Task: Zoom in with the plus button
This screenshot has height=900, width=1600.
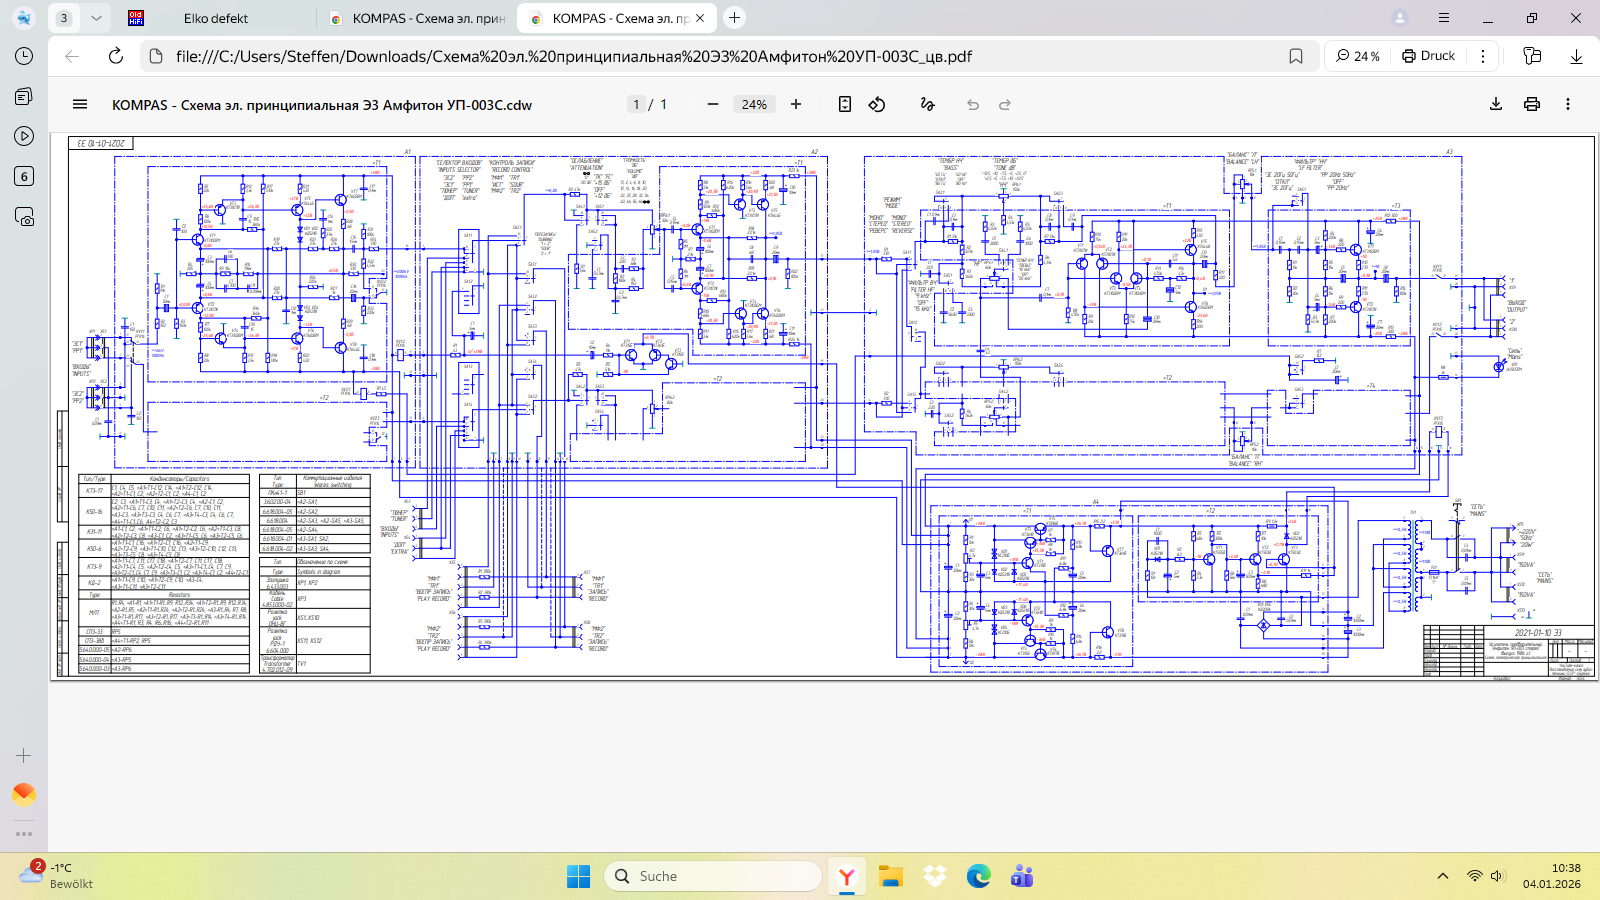Action: (x=796, y=104)
